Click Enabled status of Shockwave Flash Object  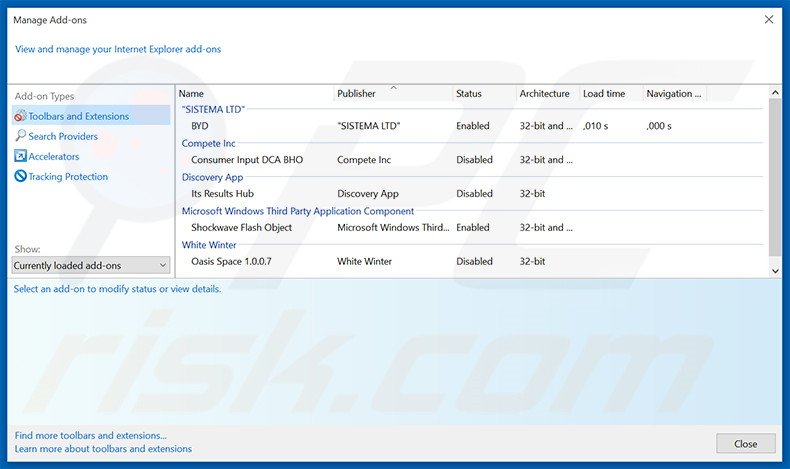[x=473, y=227]
